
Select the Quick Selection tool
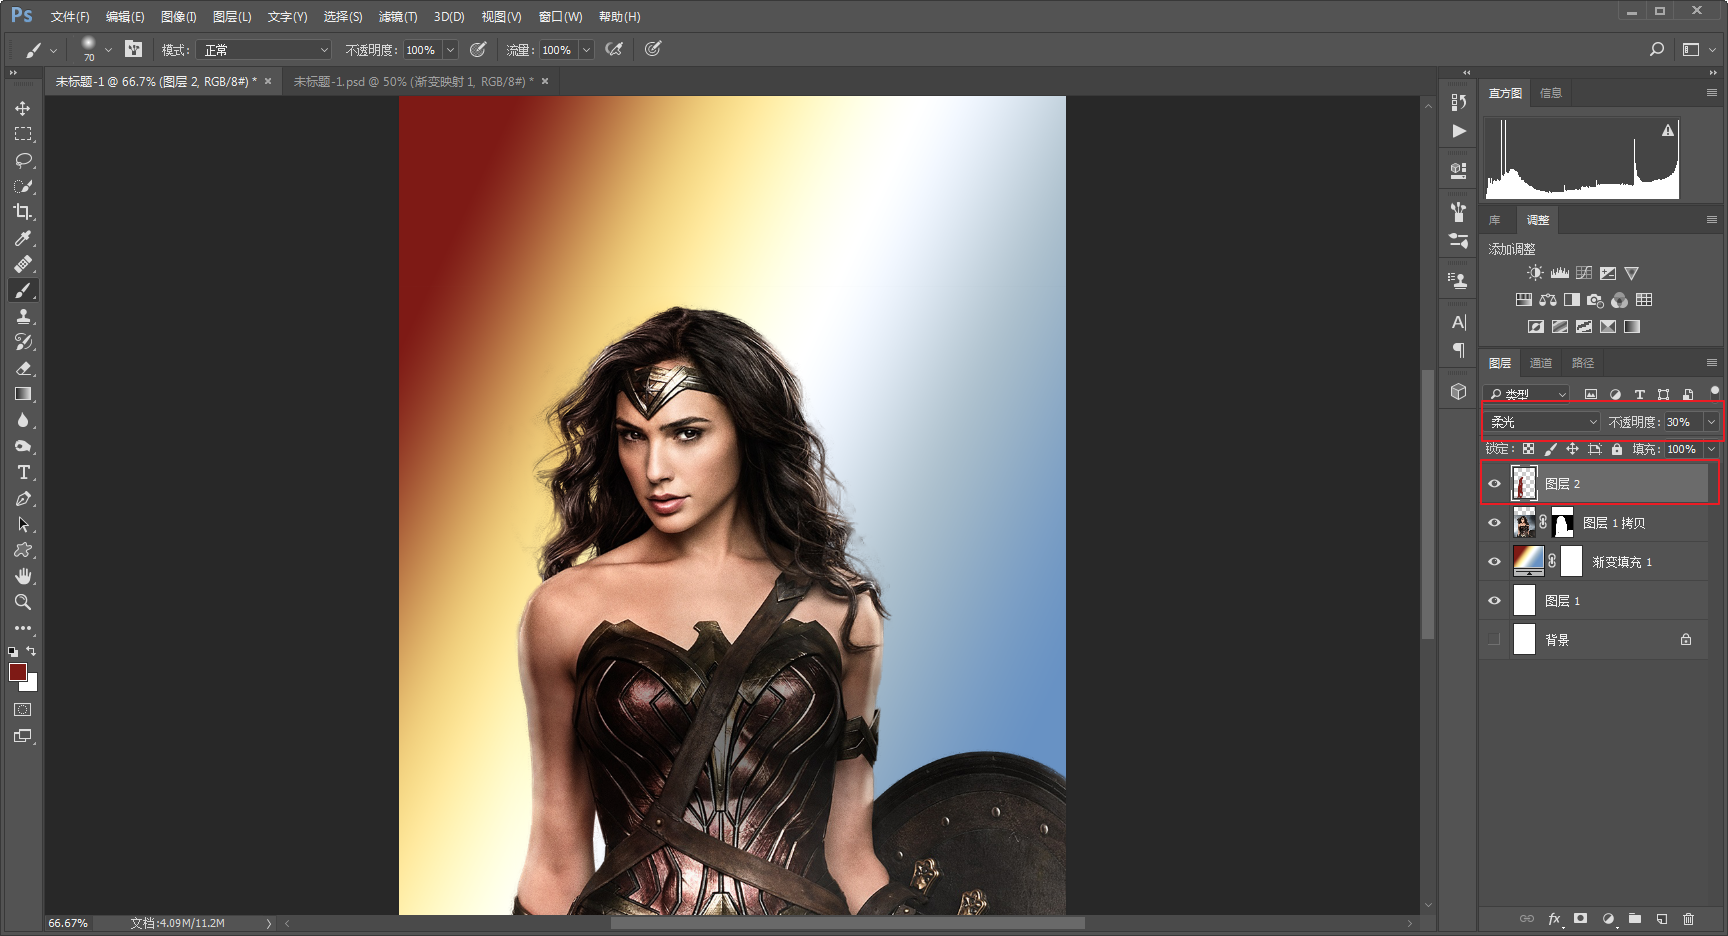point(23,186)
